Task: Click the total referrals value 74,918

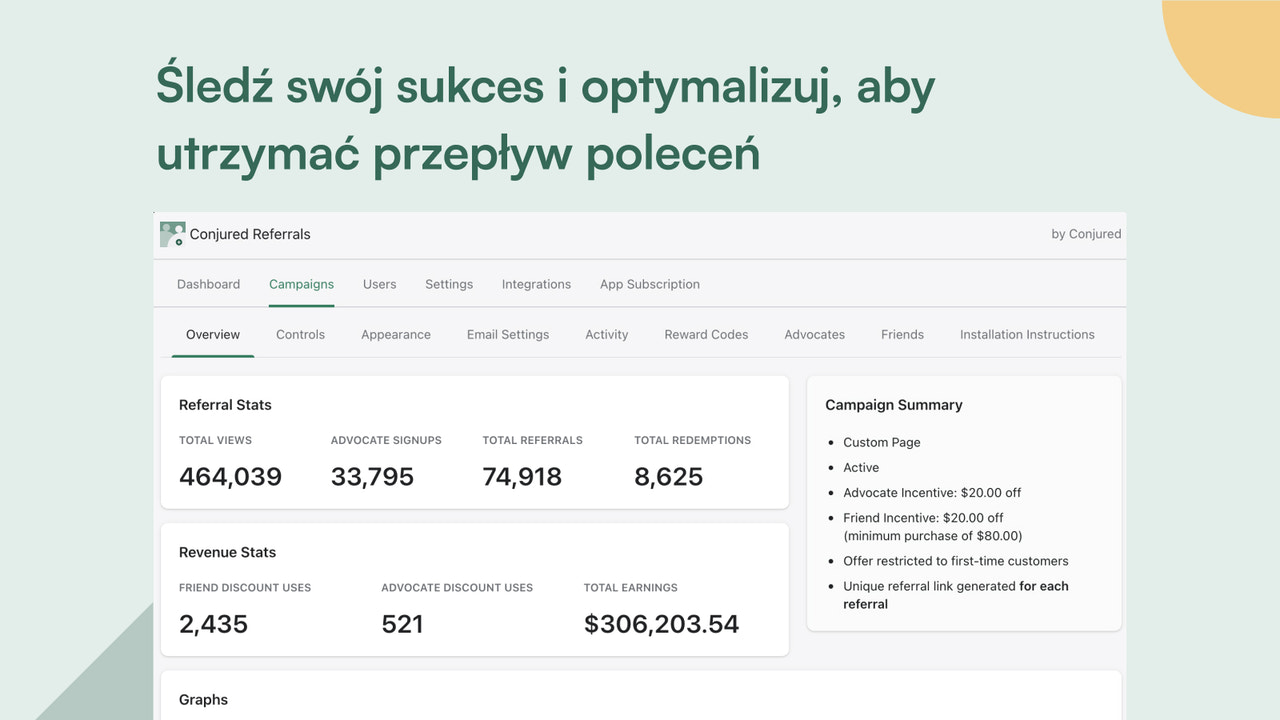Action: point(522,477)
